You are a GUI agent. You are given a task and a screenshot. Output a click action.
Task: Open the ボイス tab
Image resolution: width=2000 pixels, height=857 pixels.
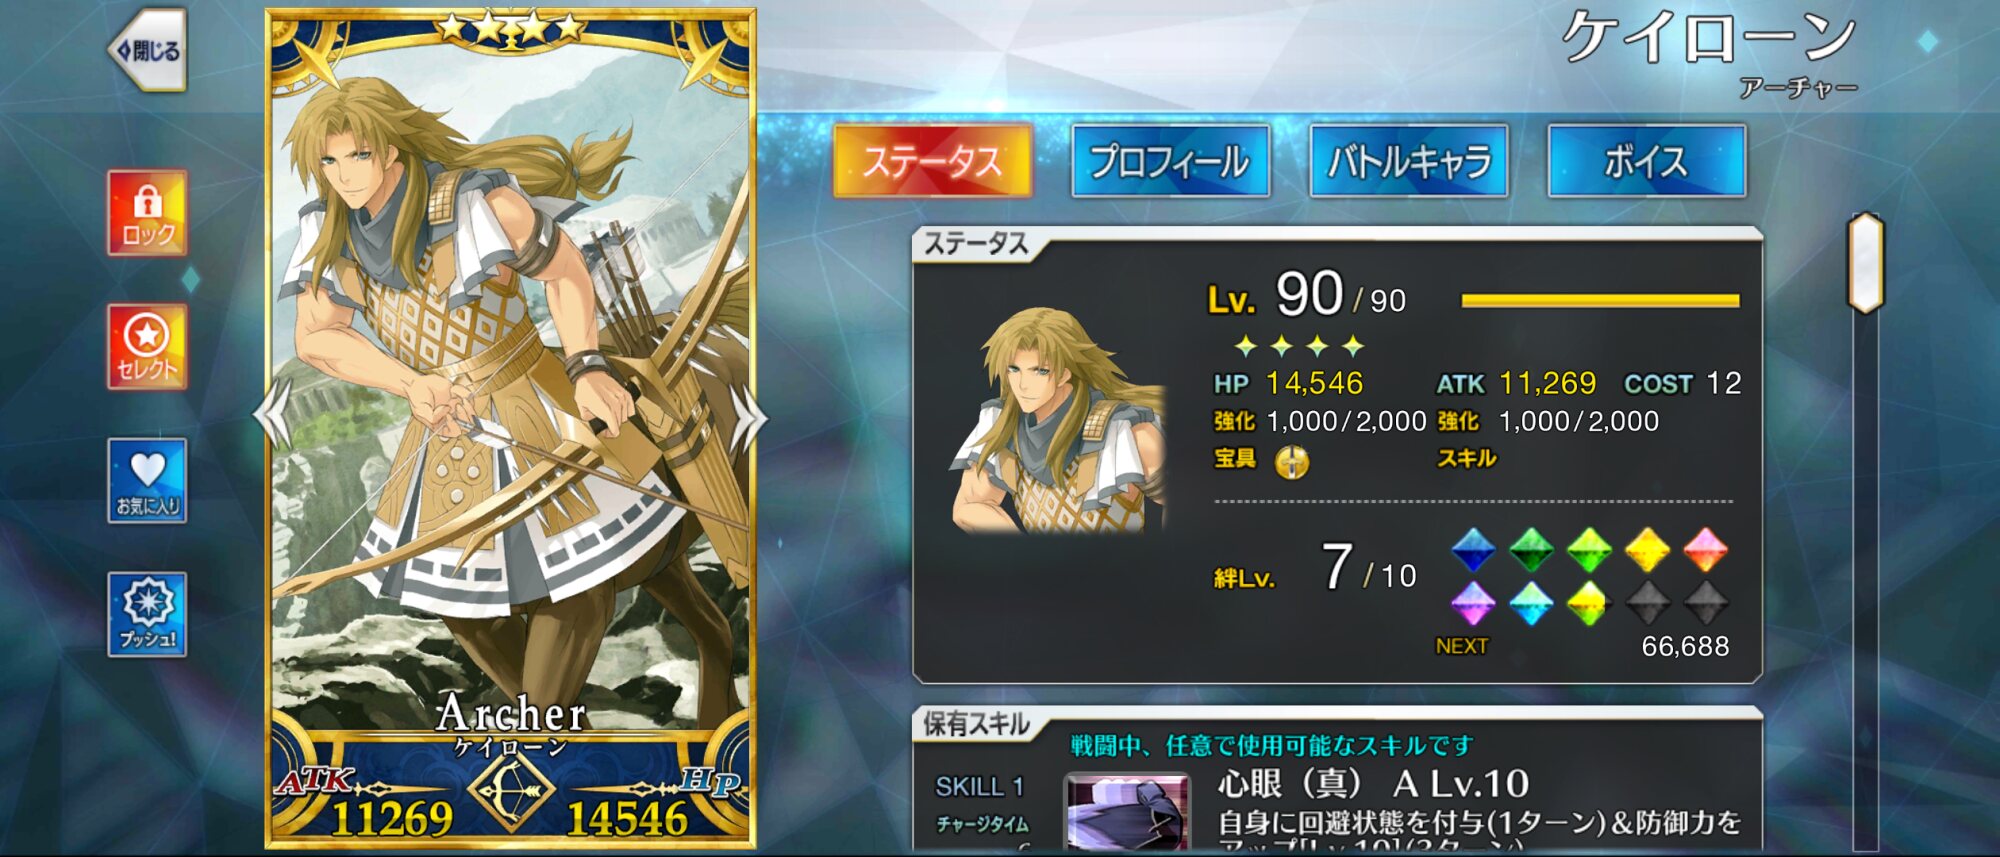tap(1646, 160)
